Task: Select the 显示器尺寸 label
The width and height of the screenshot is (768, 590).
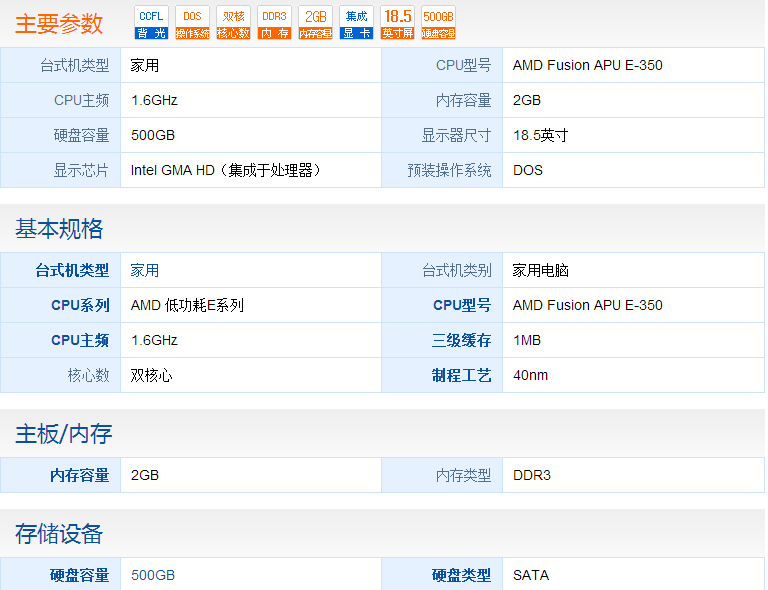Action: 456,136
